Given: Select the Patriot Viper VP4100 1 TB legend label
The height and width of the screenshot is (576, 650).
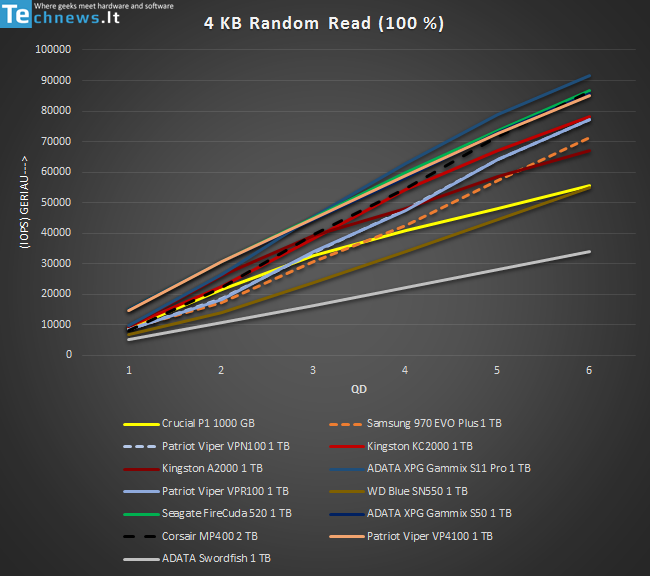Looking at the screenshot, I should click(x=429, y=536).
